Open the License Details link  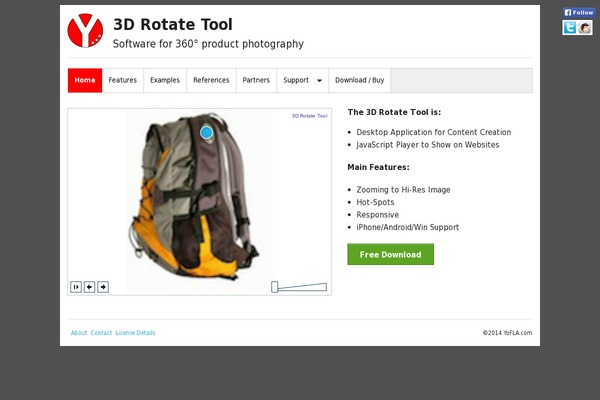(135, 333)
